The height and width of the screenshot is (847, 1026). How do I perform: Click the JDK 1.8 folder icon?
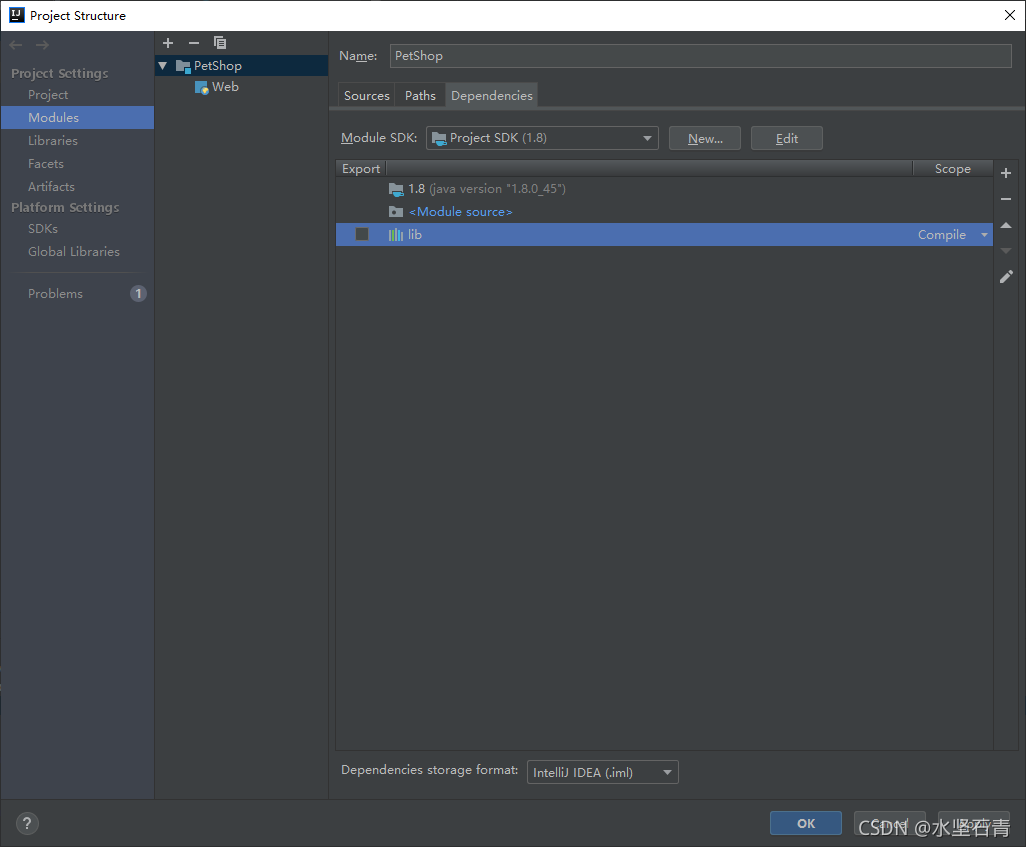[396, 189]
